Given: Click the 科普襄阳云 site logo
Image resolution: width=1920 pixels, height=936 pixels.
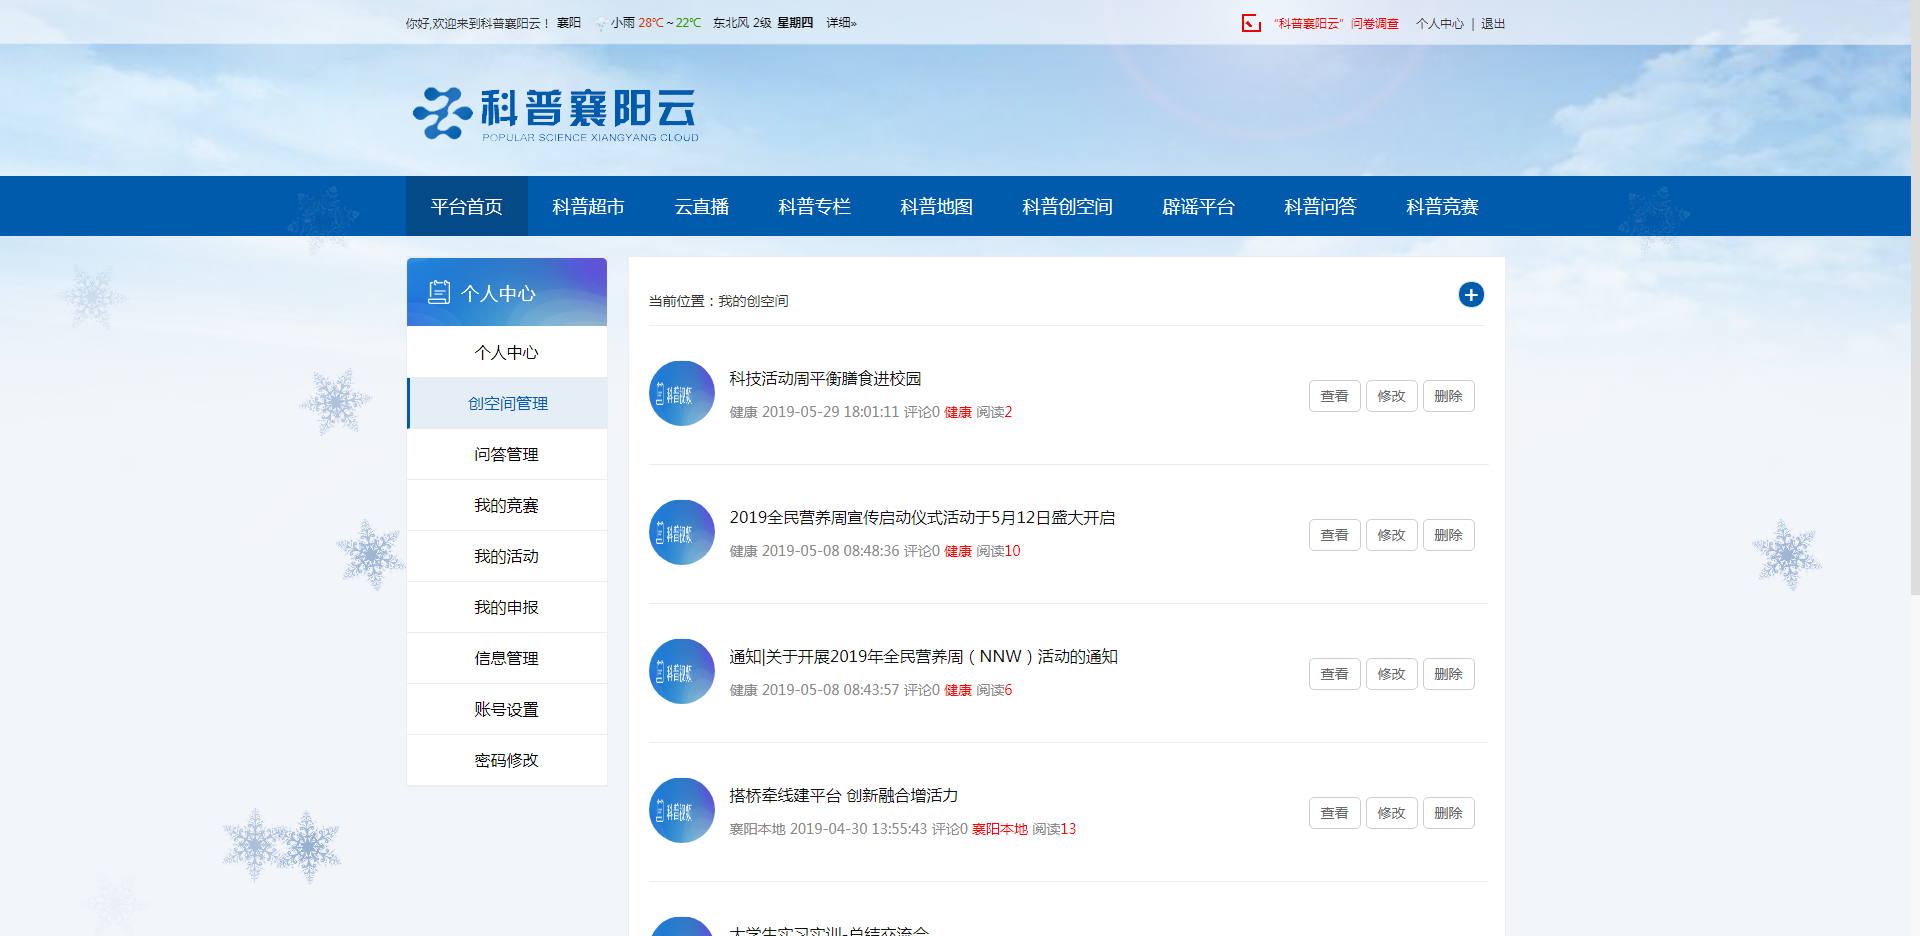Looking at the screenshot, I should click(x=556, y=114).
